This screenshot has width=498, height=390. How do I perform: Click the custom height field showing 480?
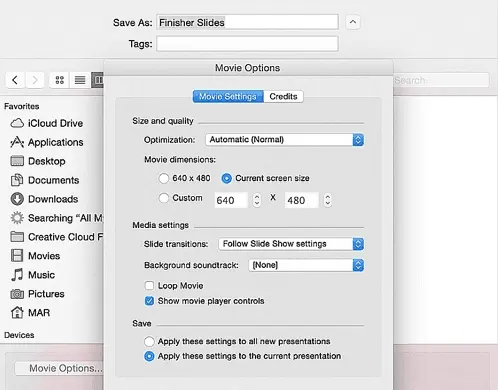click(302, 200)
